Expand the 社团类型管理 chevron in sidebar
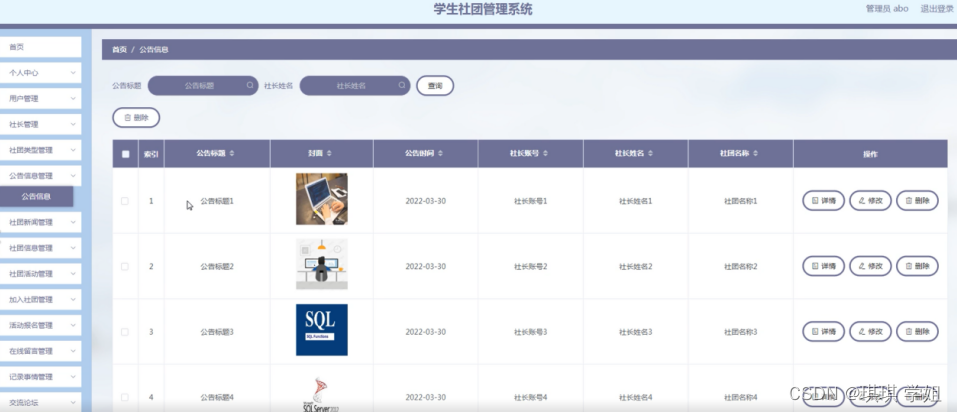This screenshot has height=412, width=957. click(x=73, y=150)
